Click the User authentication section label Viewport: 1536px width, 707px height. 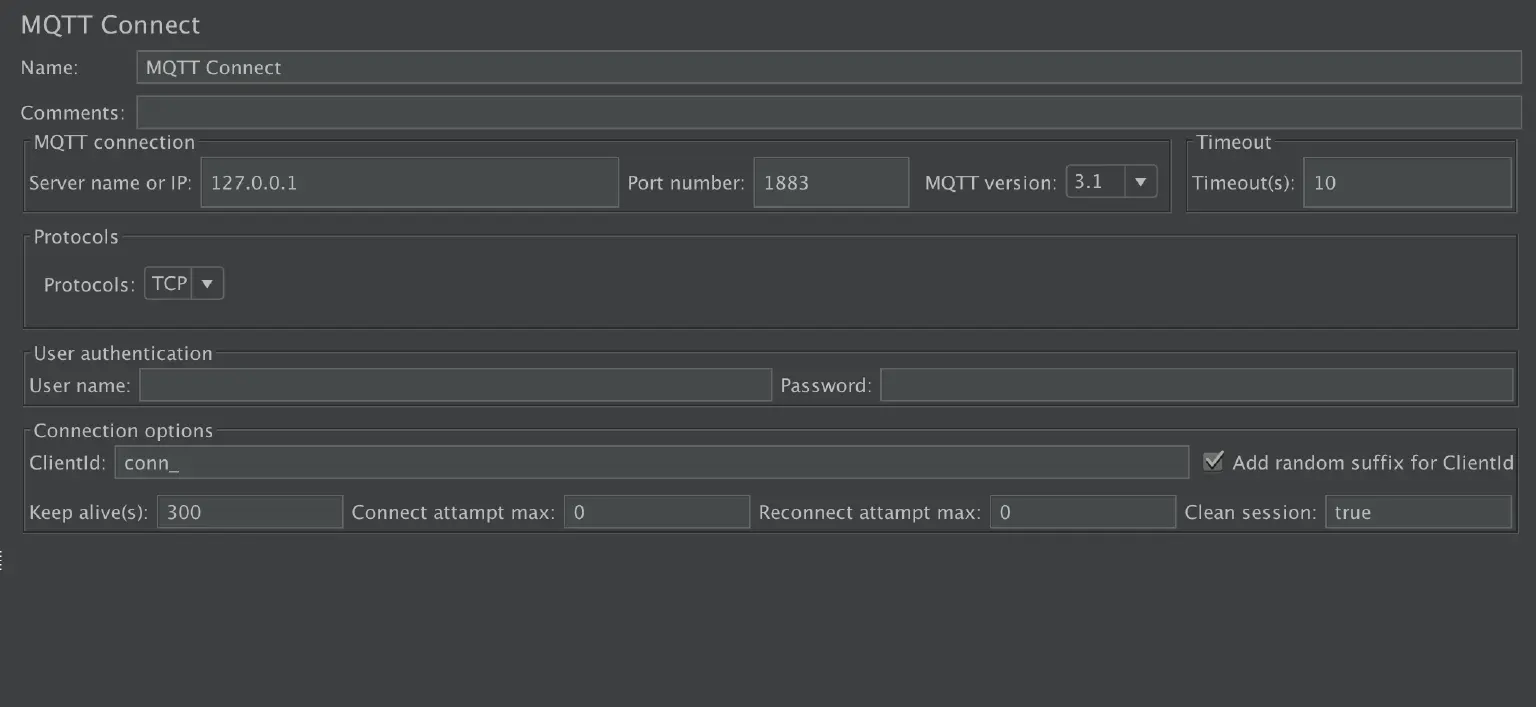pyautogui.click(x=123, y=353)
